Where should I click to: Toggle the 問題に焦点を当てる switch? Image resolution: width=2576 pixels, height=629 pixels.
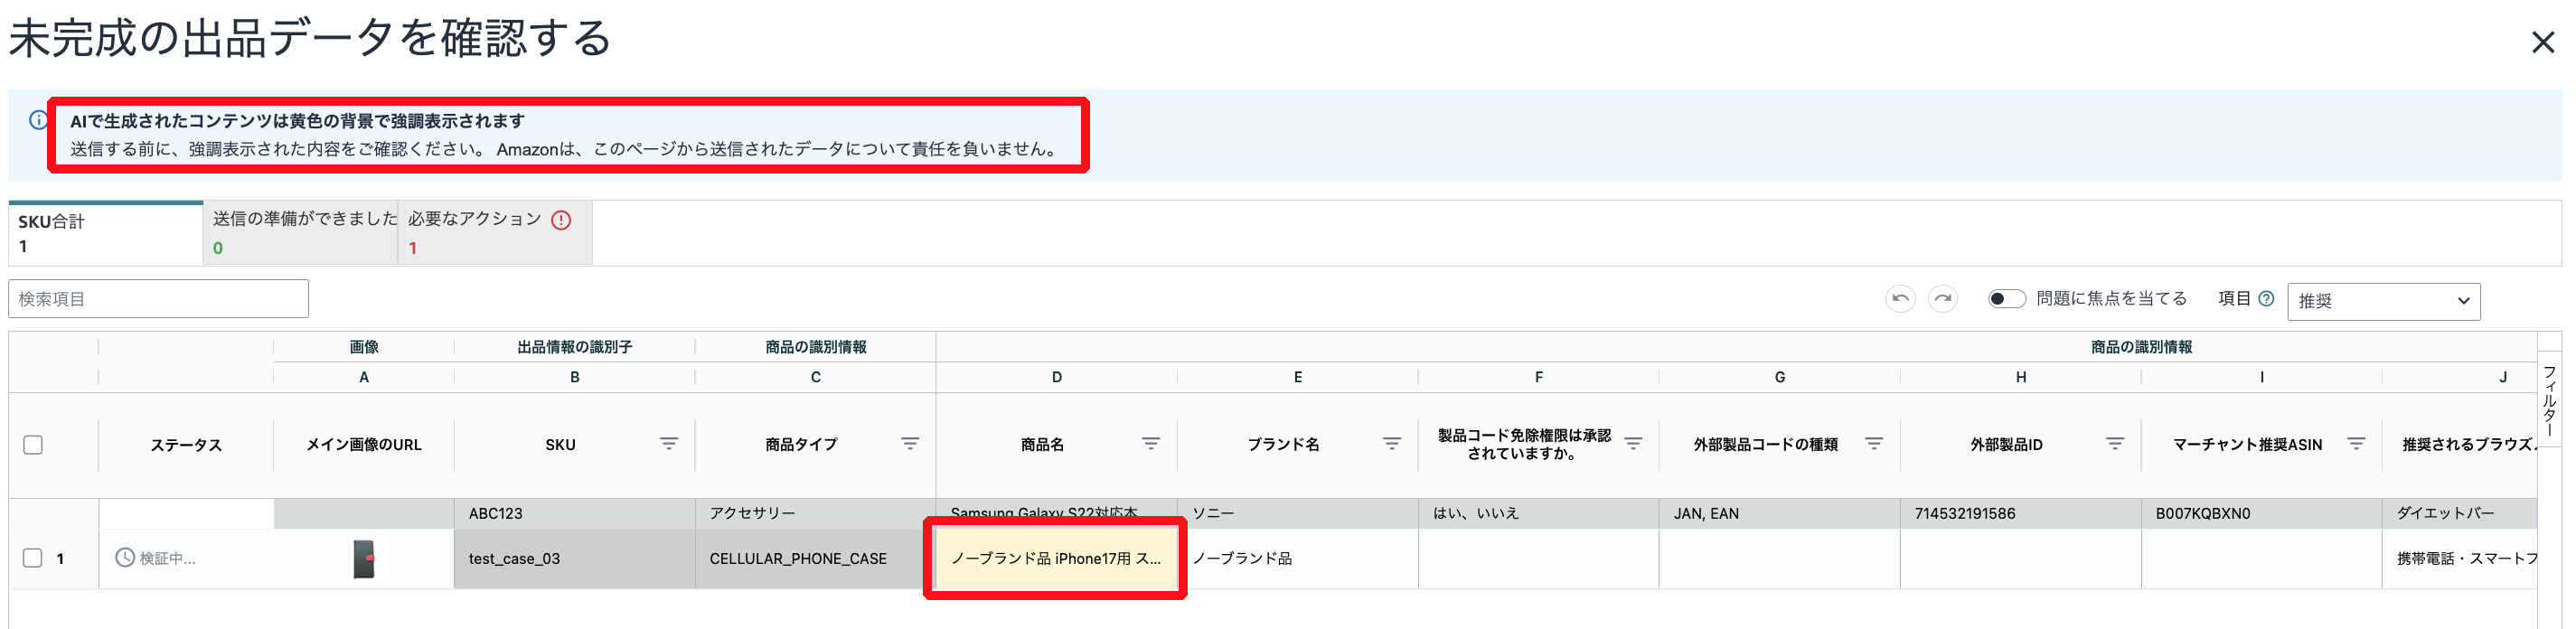coord(2005,299)
